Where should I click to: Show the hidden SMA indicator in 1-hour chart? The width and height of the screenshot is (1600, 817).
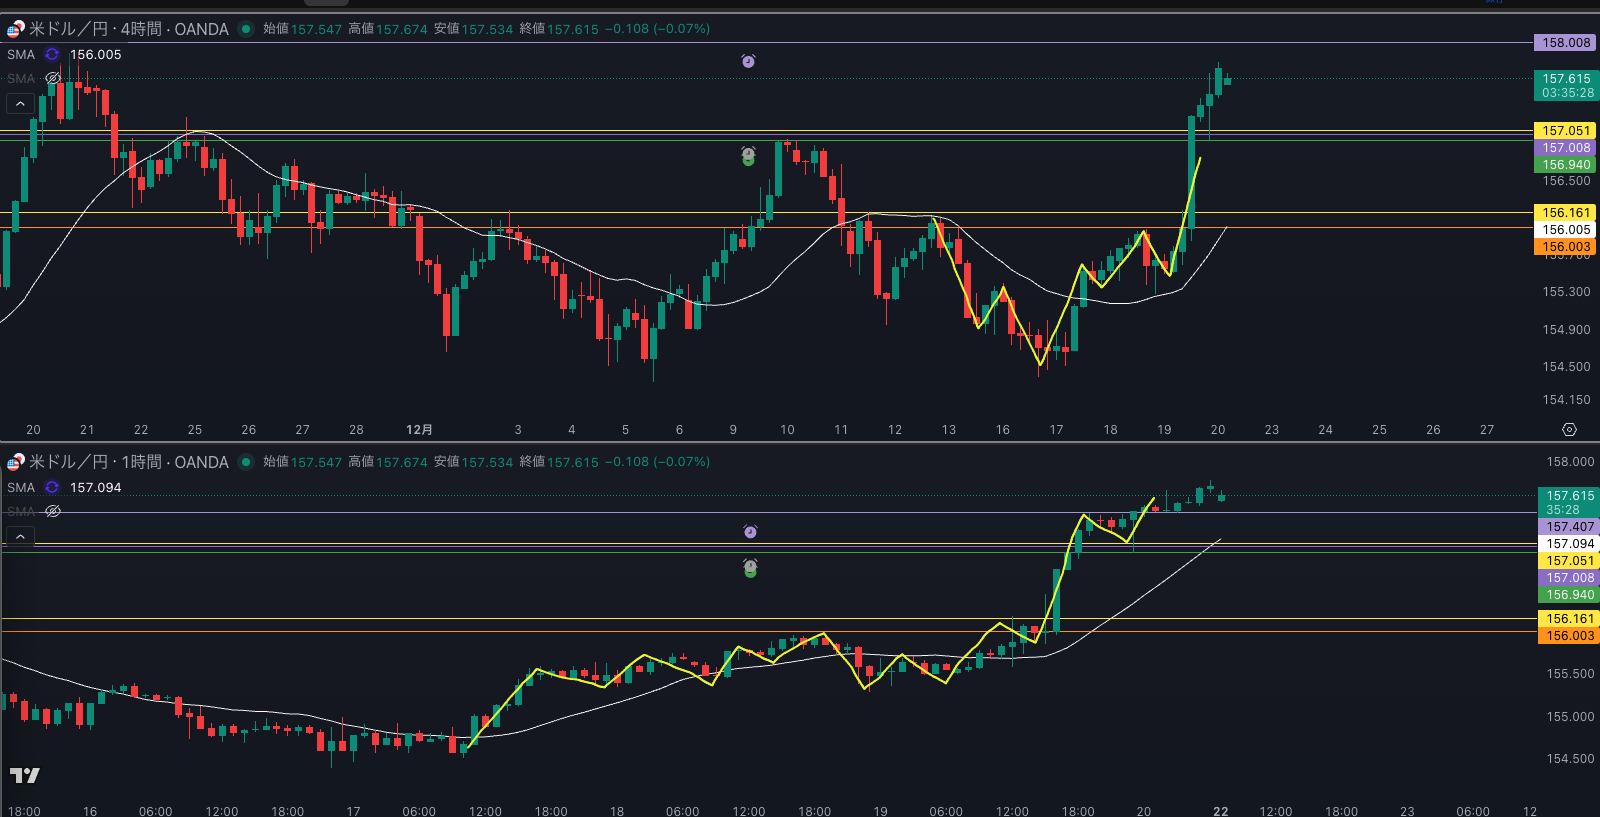coord(53,511)
